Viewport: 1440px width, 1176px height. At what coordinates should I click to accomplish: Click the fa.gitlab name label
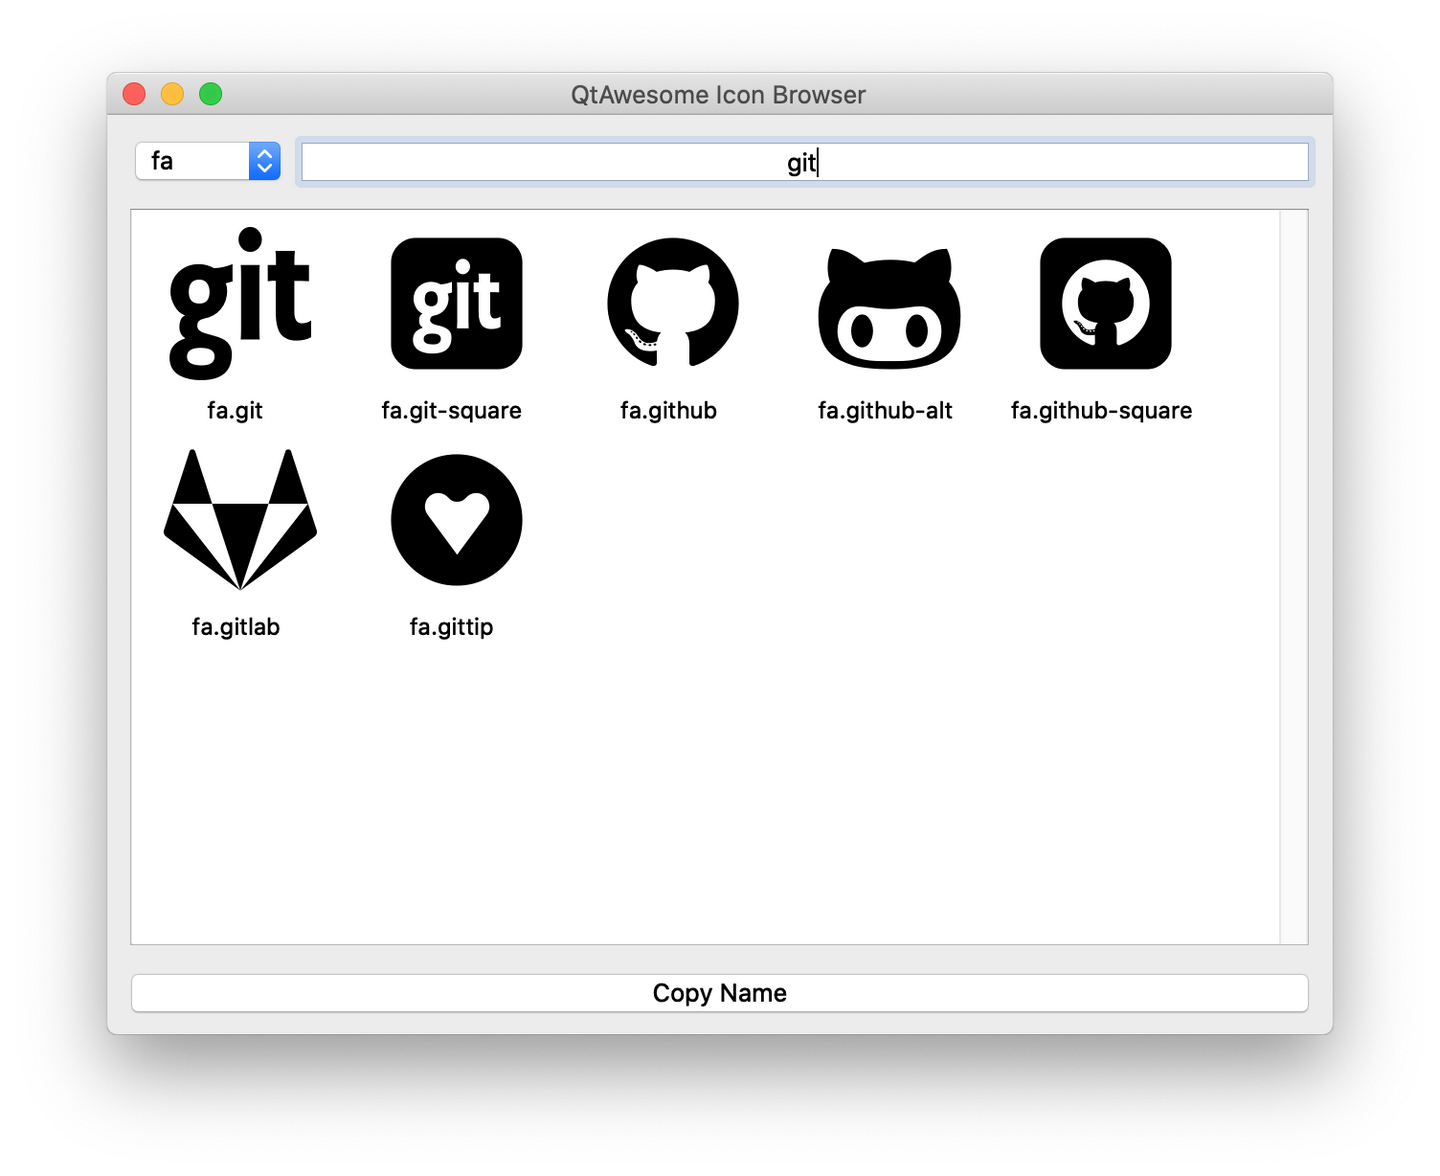236,627
